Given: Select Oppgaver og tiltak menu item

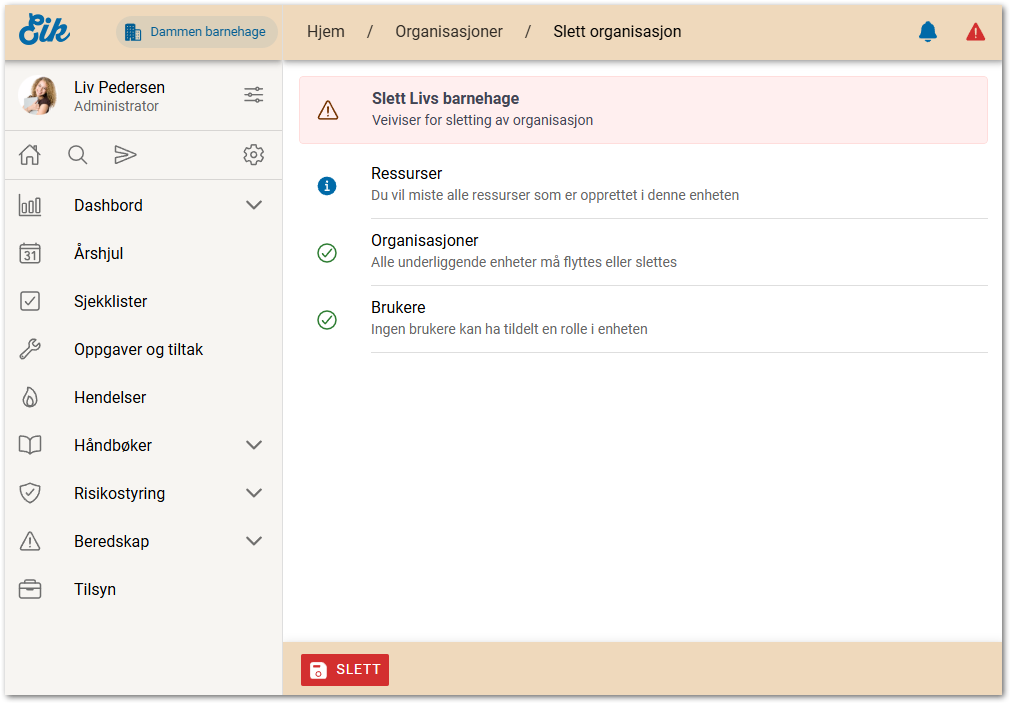Looking at the screenshot, I should (x=138, y=349).
